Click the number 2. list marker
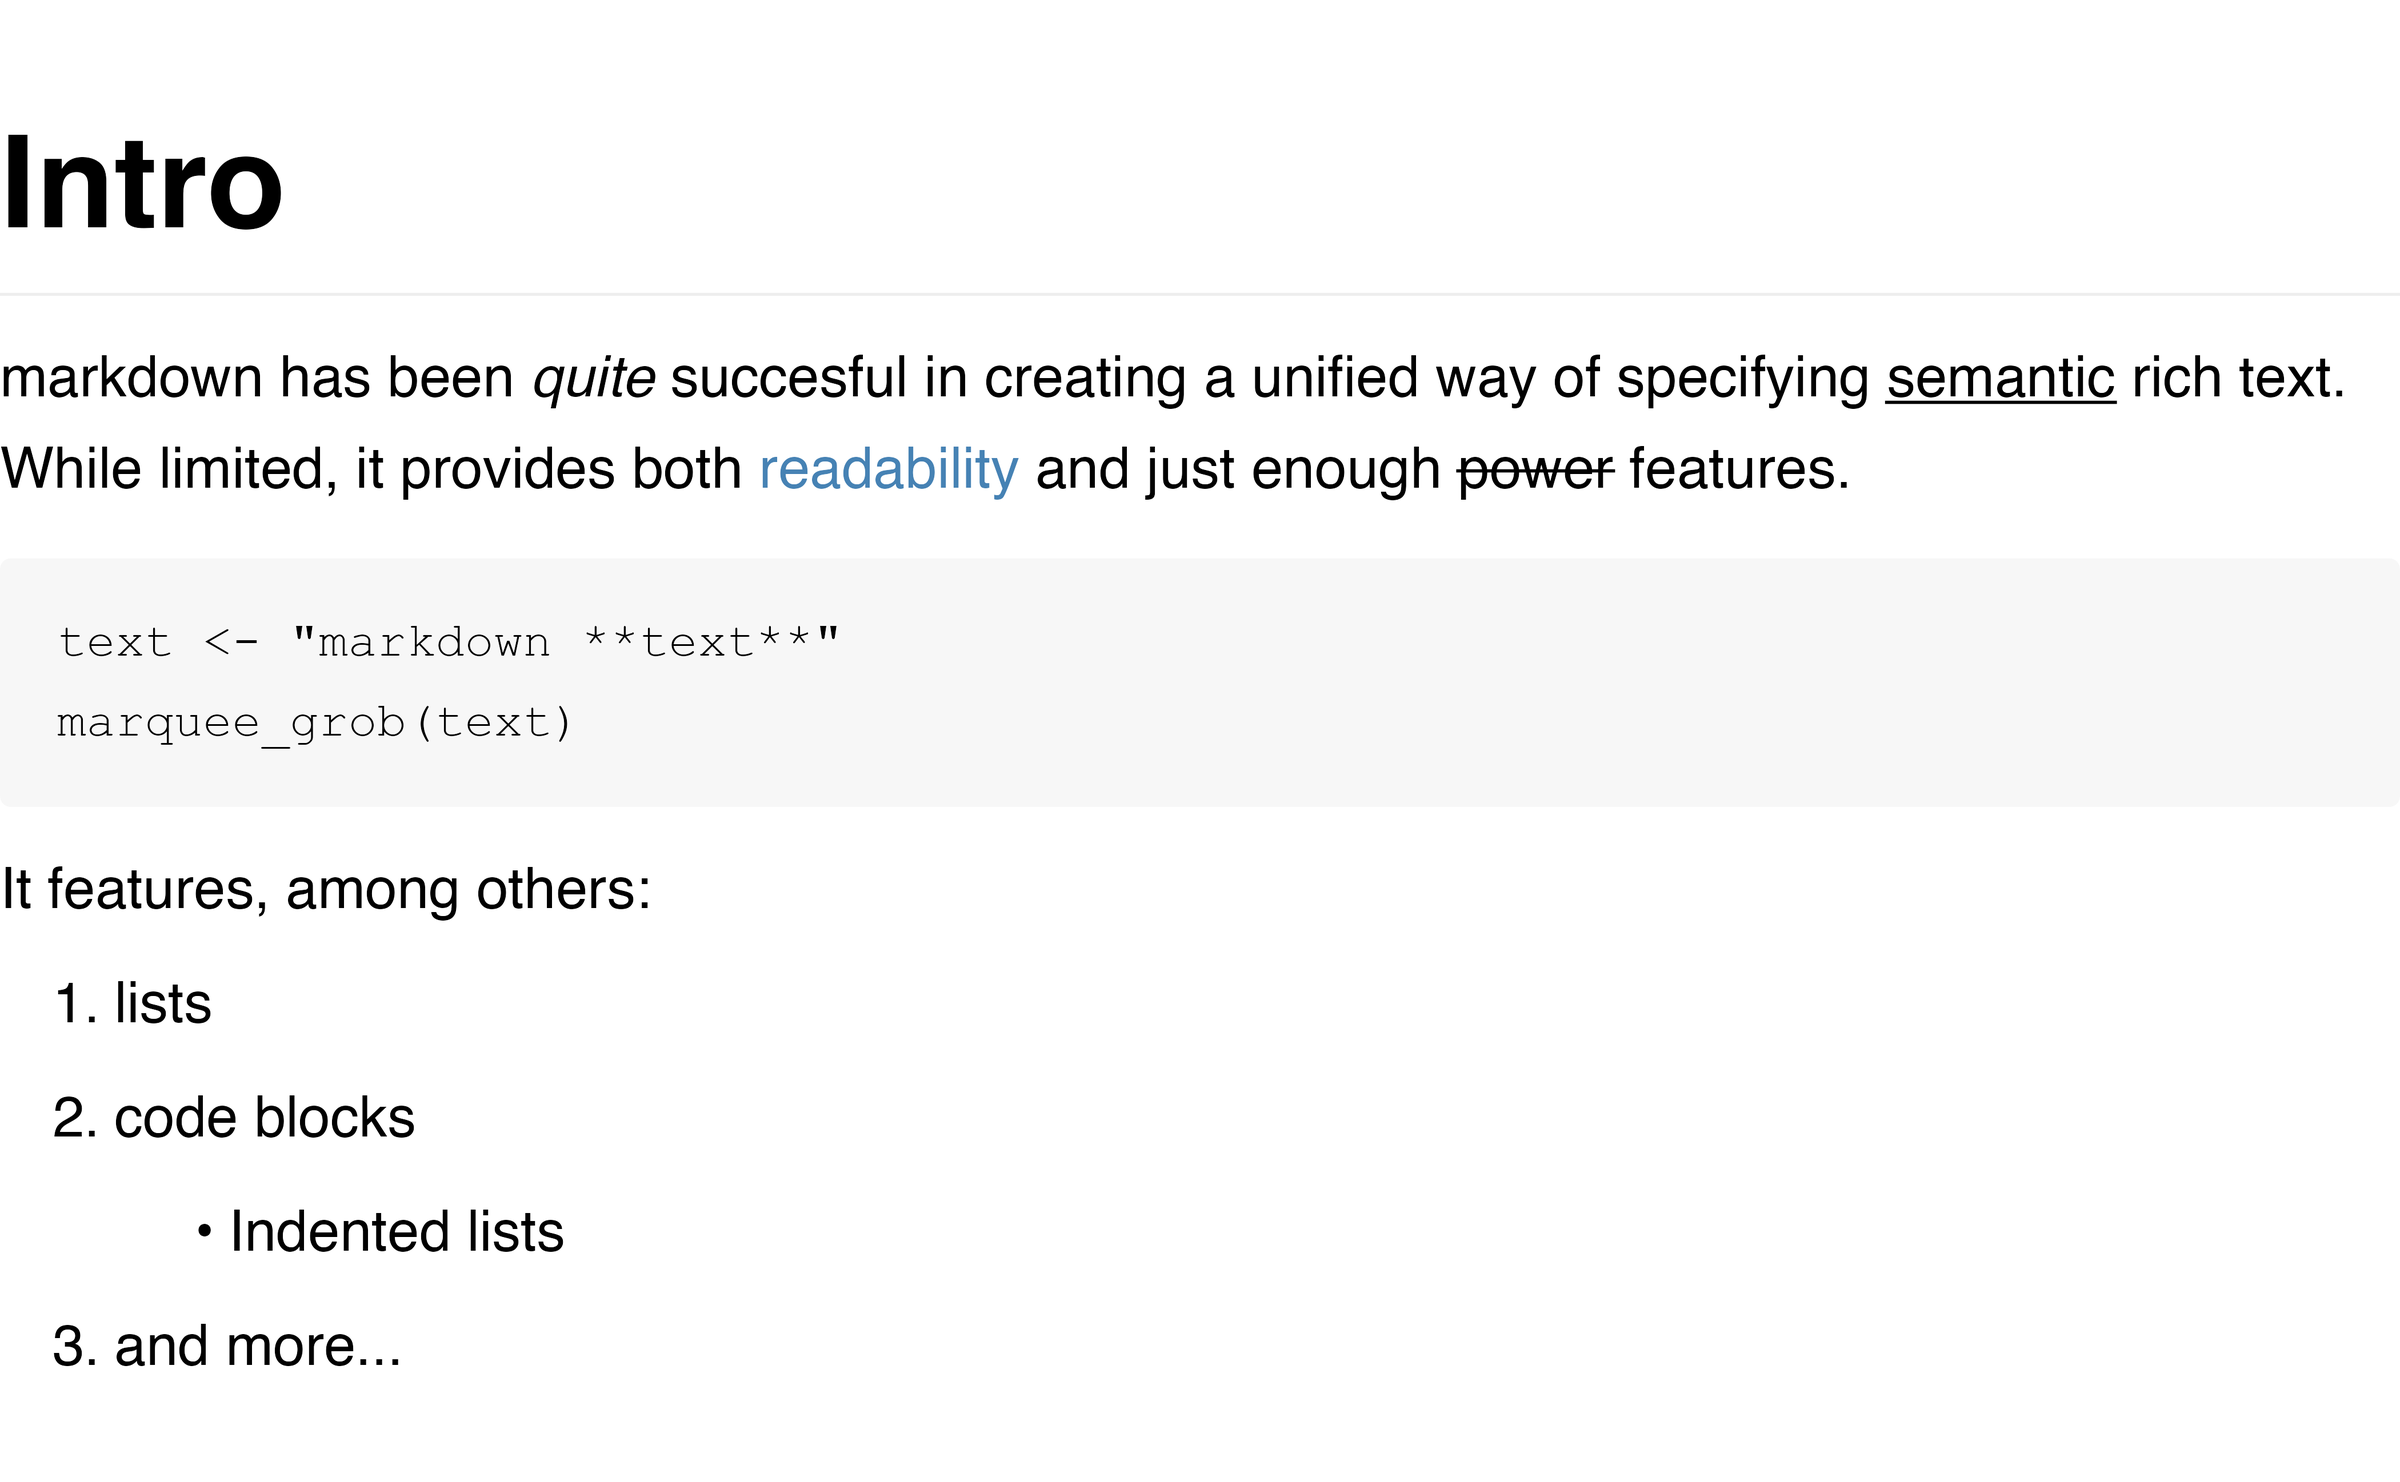The image size is (2400, 1482). pyautogui.click(x=75, y=1118)
